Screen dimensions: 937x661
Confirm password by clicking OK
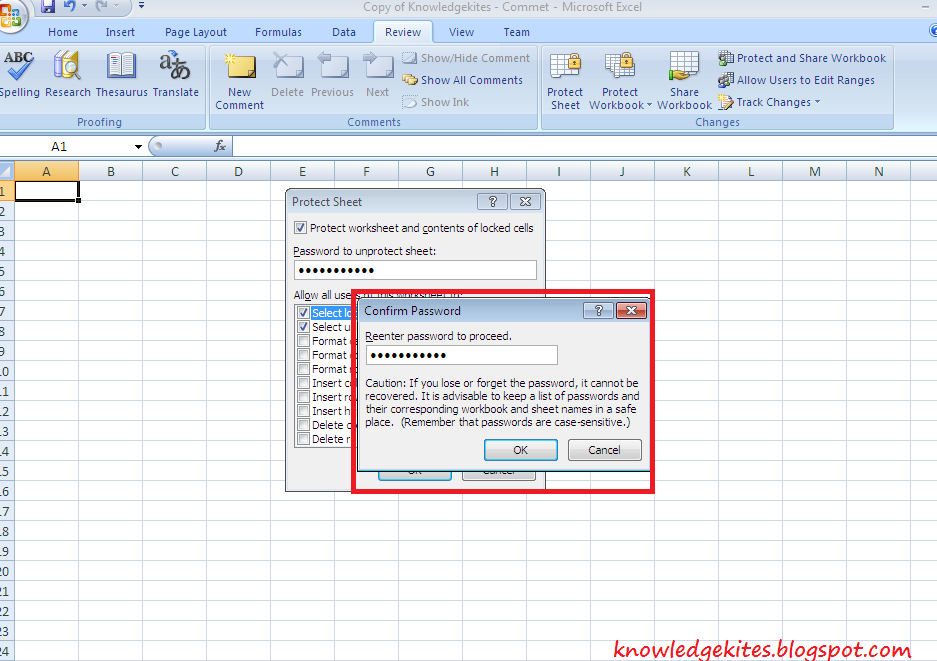(520, 449)
